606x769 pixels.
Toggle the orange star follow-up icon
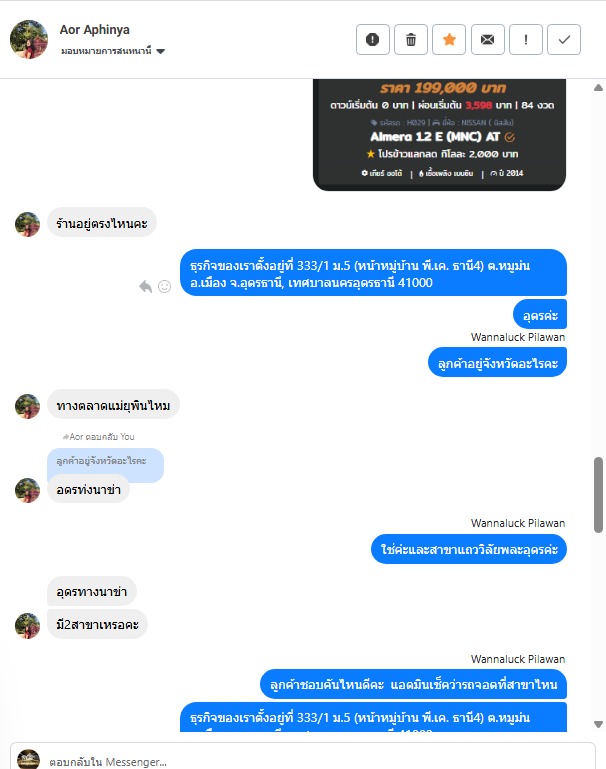(x=449, y=39)
